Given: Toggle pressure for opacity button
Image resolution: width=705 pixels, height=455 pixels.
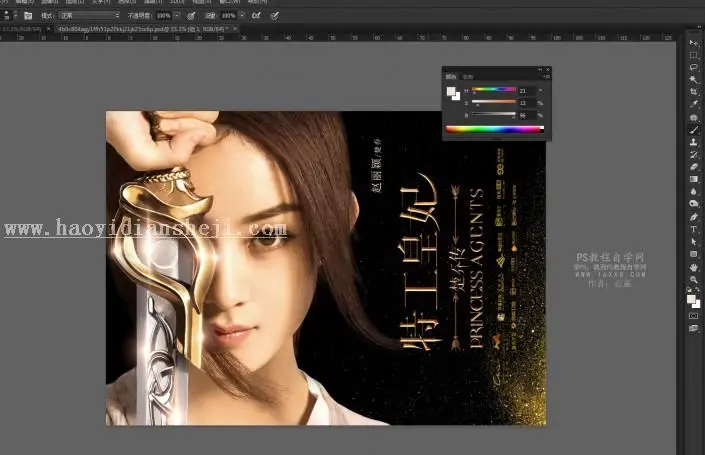Looking at the screenshot, I should click(191, 16).
